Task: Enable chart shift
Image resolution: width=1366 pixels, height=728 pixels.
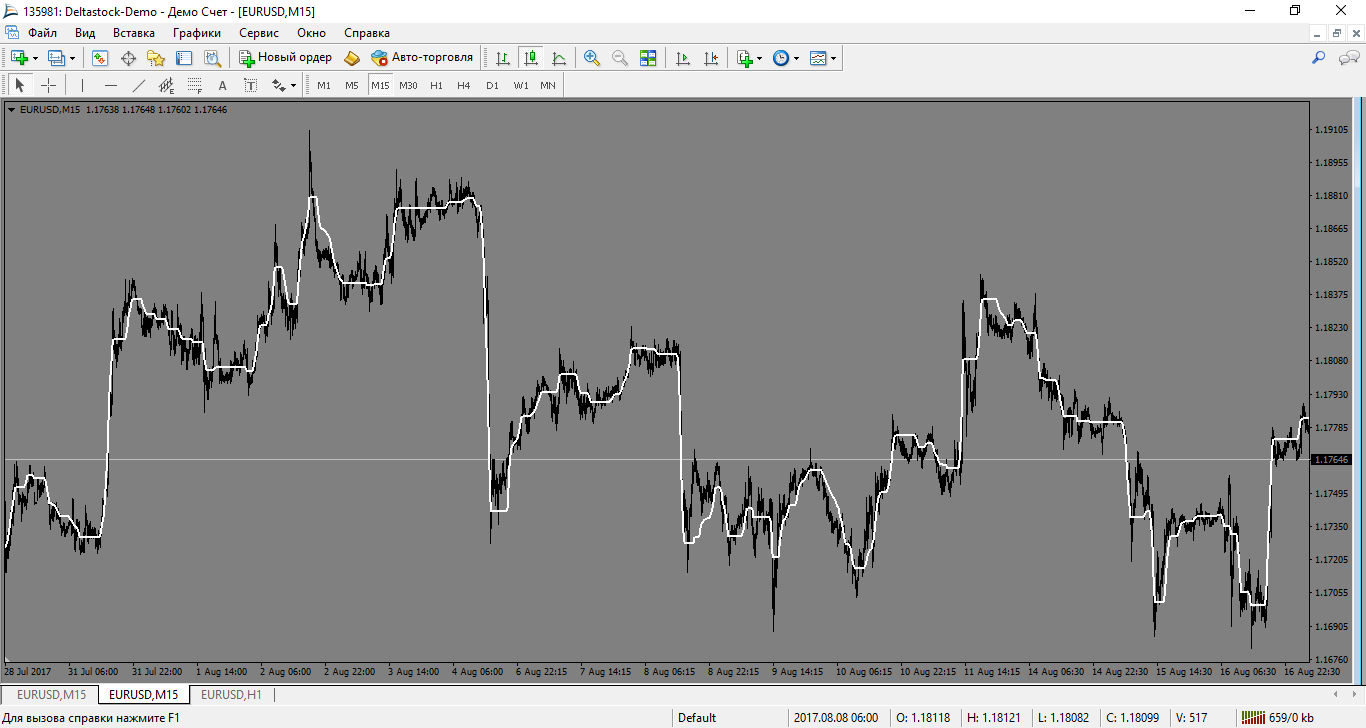Action: pos(711,58)
